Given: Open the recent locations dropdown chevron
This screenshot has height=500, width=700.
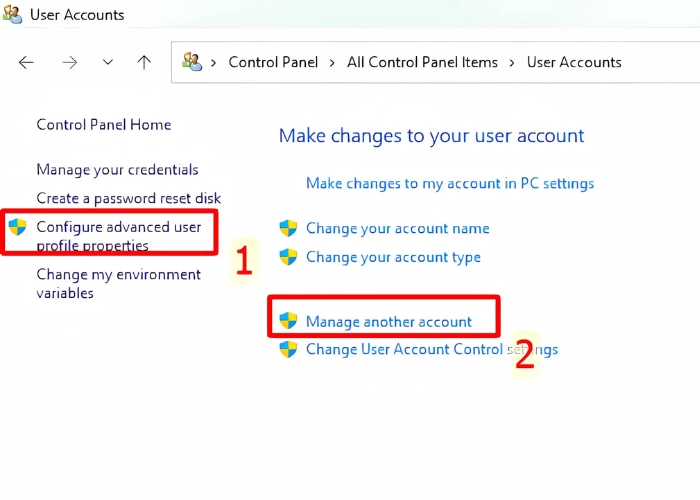Looking at the screenshot, I should click(x=108, y=62).
